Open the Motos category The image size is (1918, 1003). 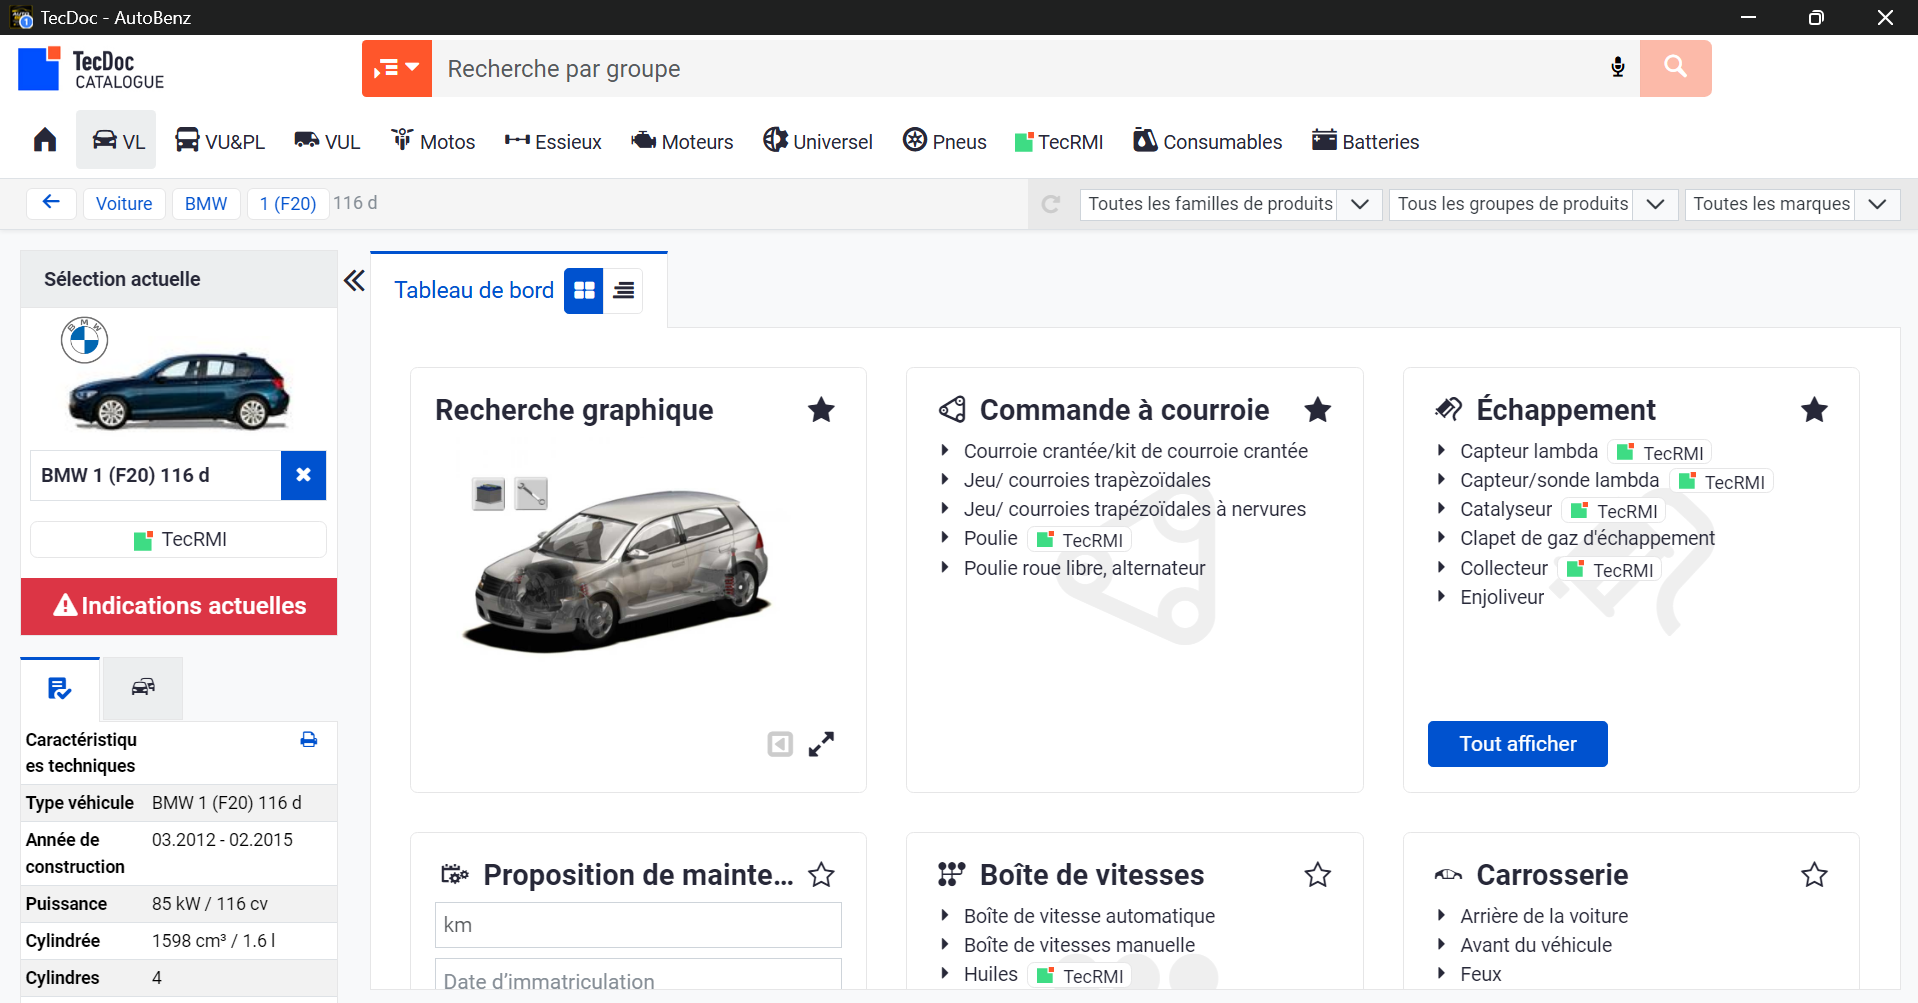coord(432,141)
